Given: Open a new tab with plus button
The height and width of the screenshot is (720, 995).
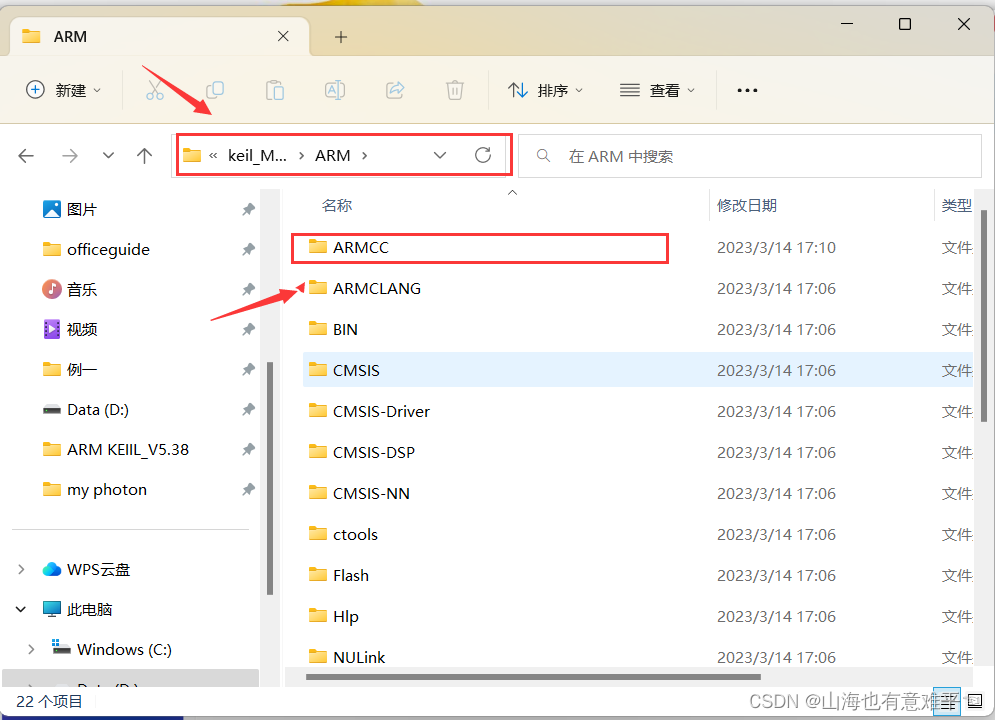Looking at the screenshot, I should pos(341,37).
